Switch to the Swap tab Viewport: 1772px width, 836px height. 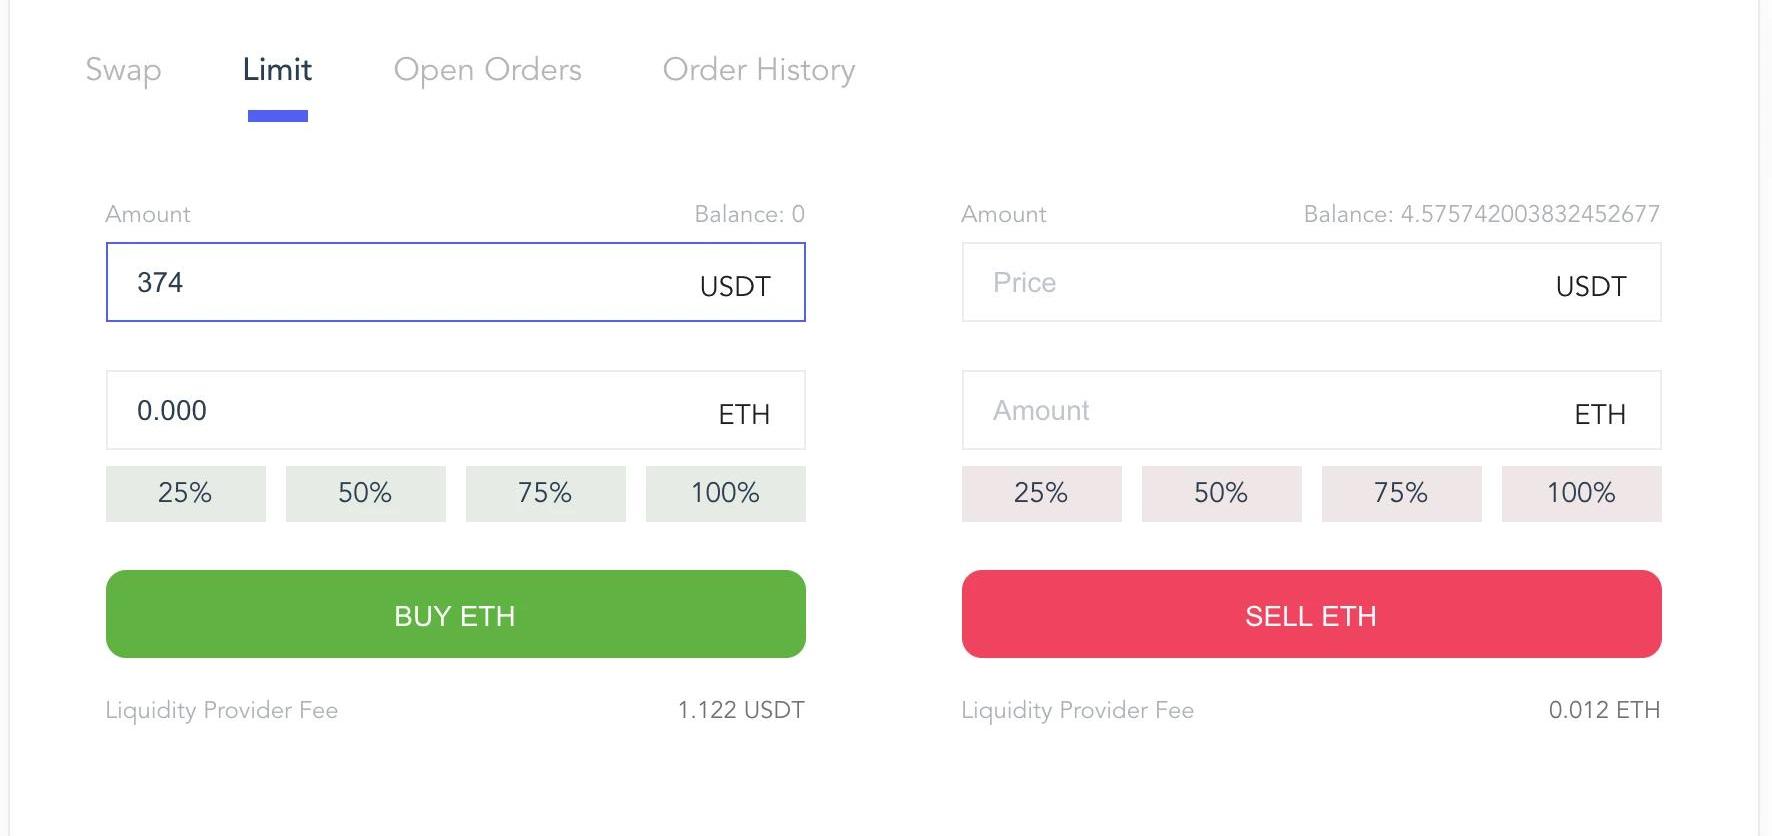pyautogui.click(x=123, y=70)
